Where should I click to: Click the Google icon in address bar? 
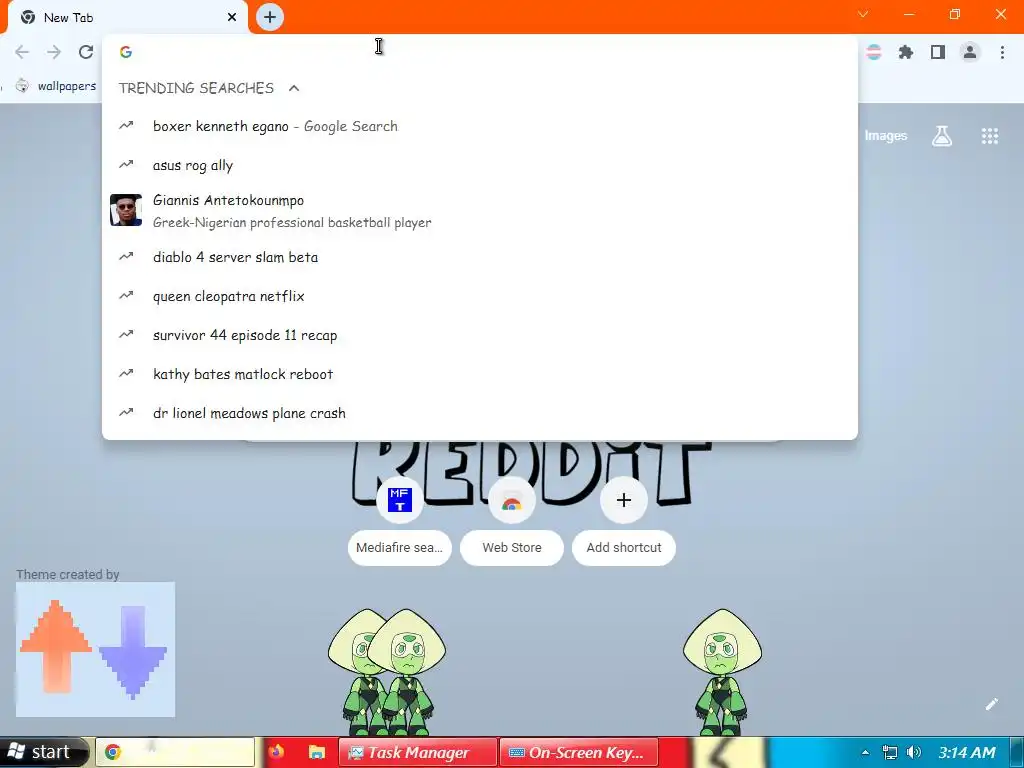pyautogui.click(x=126, y=52)
